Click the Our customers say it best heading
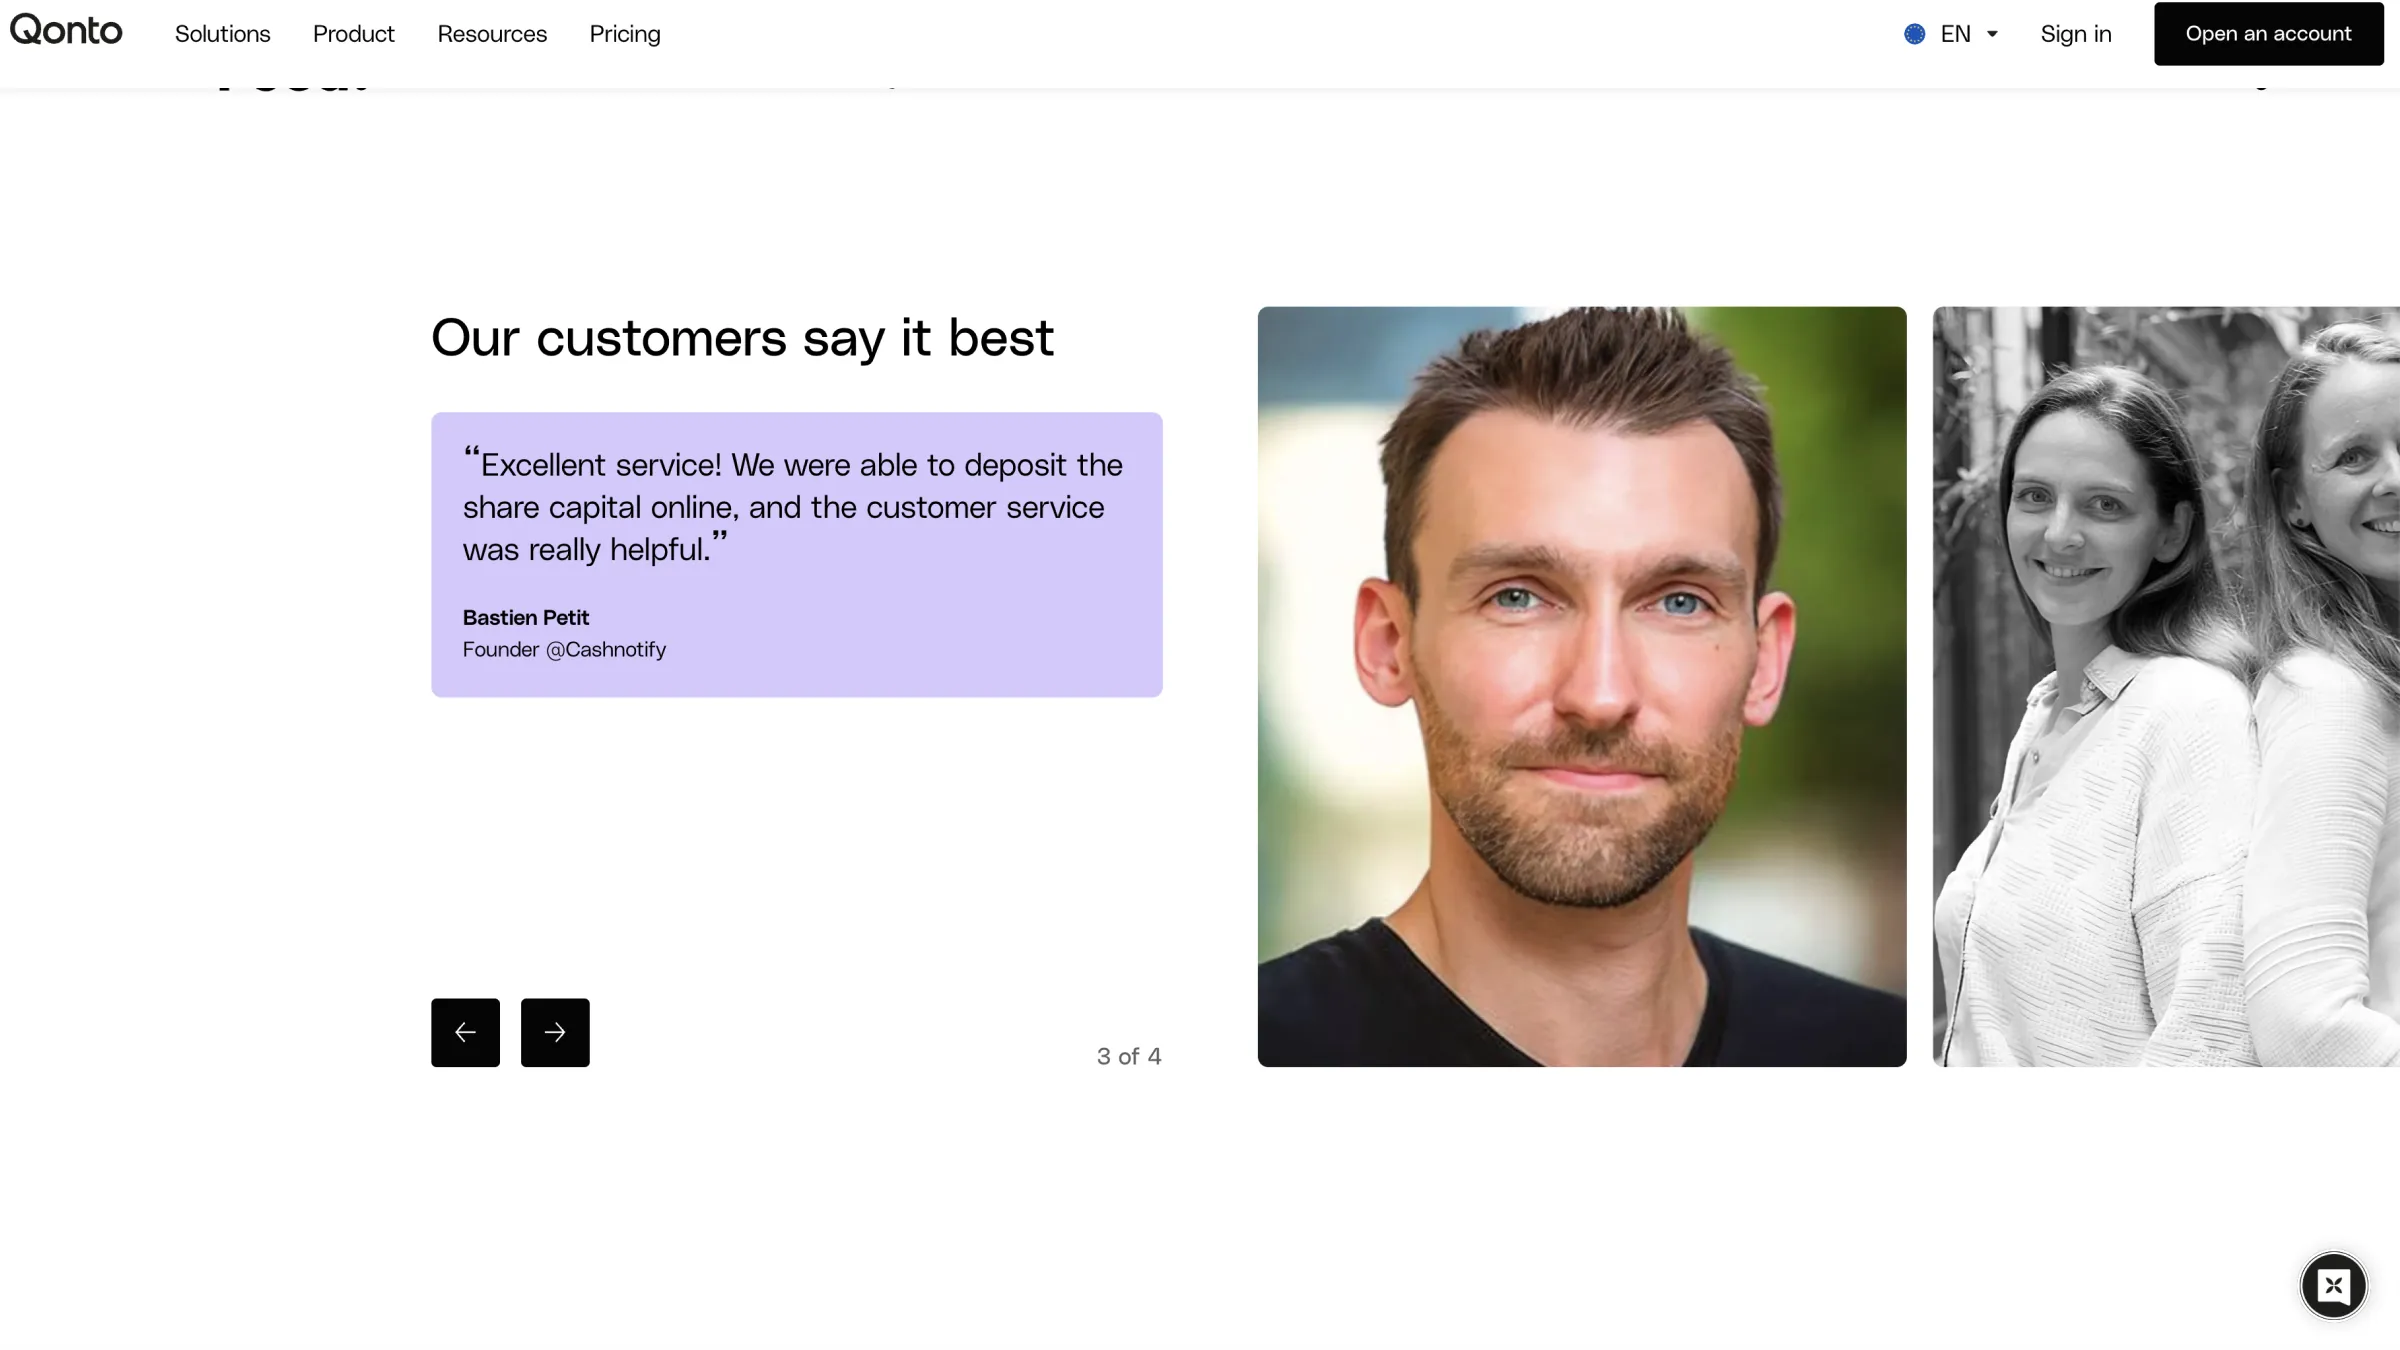 click(x=742, y=338)
